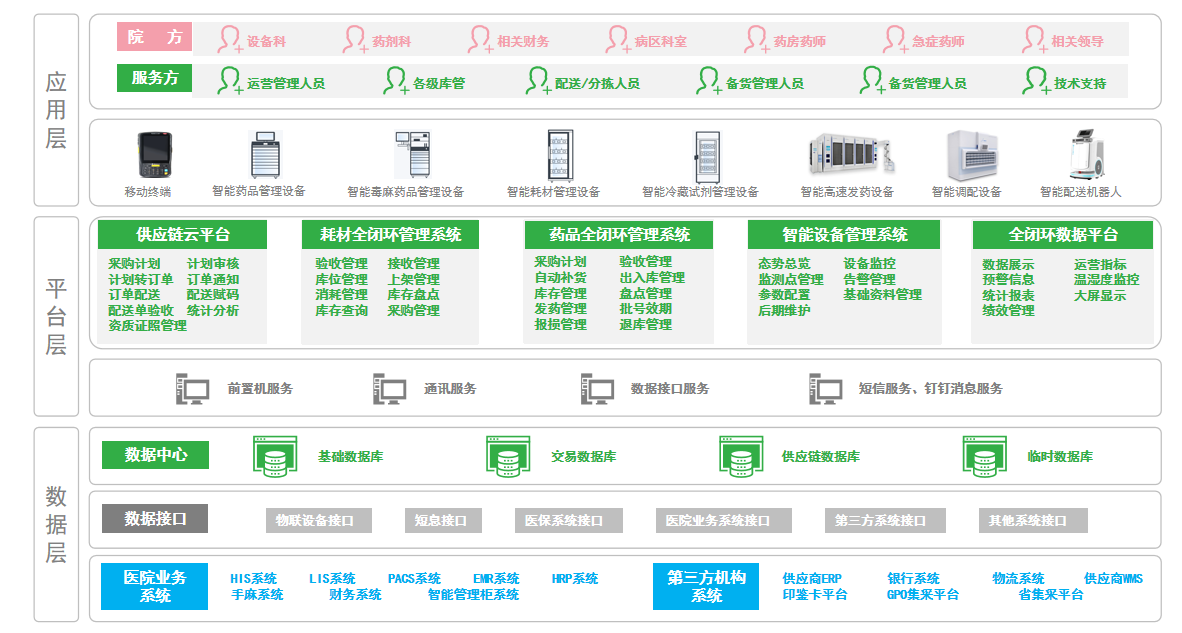
Task: Click the 省集采平台 text
Action: pos(1050,595)
